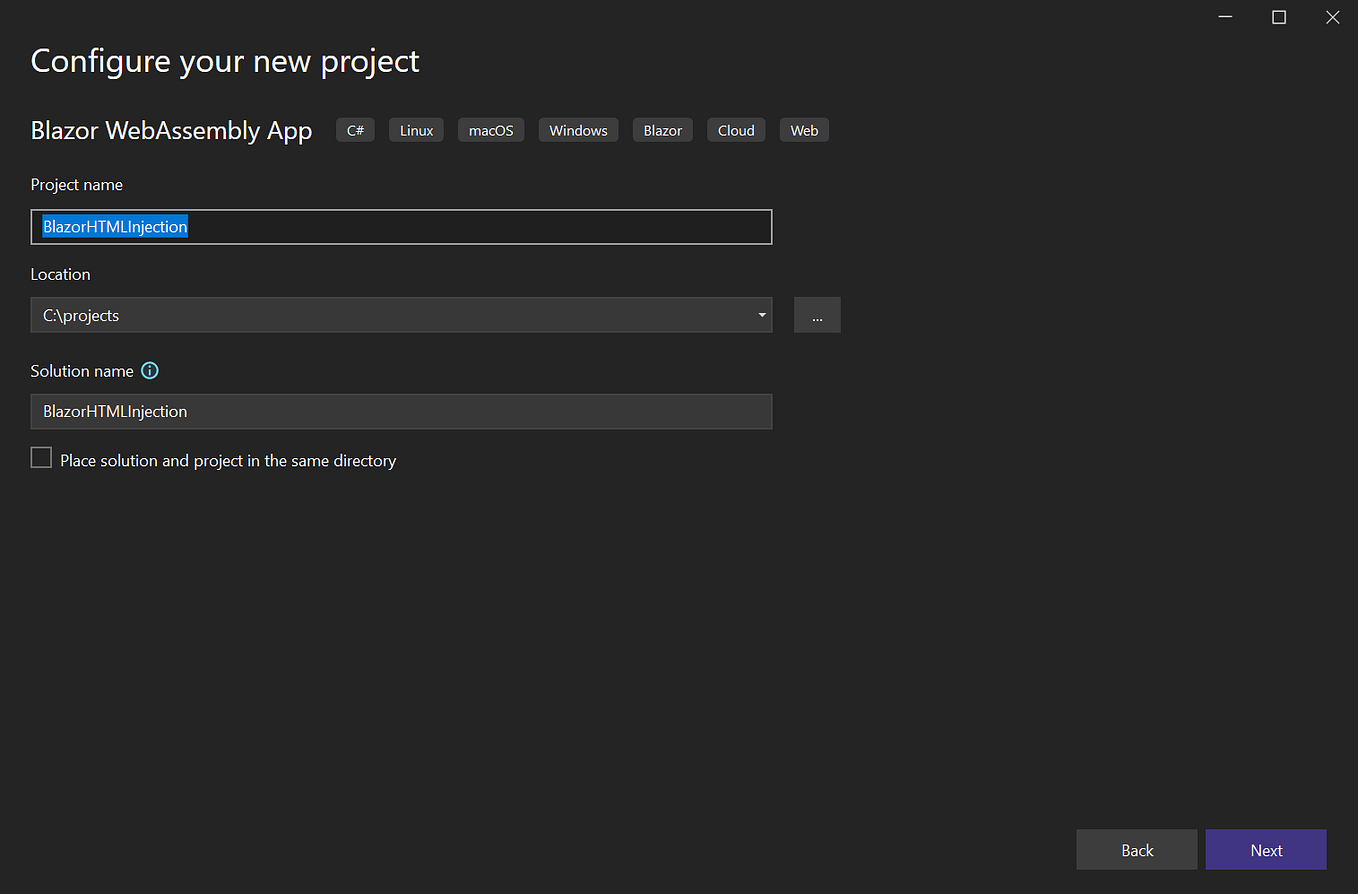Click the C# language tag

click(x=355, y=129)
